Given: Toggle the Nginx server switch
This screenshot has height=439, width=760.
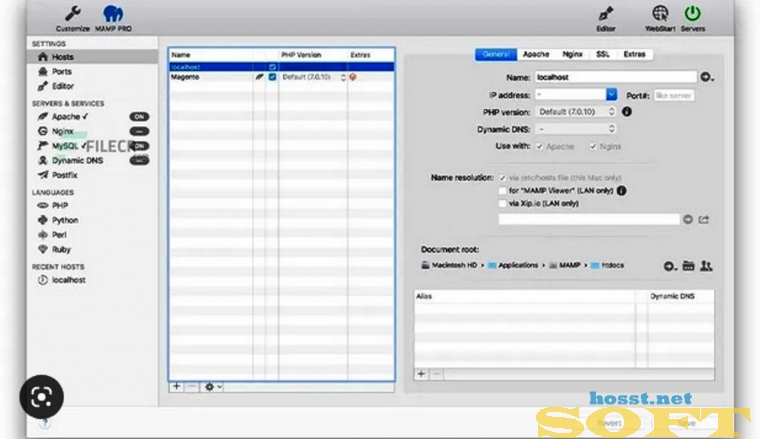Looking at the screenshot, I should (x=139, y=131).
